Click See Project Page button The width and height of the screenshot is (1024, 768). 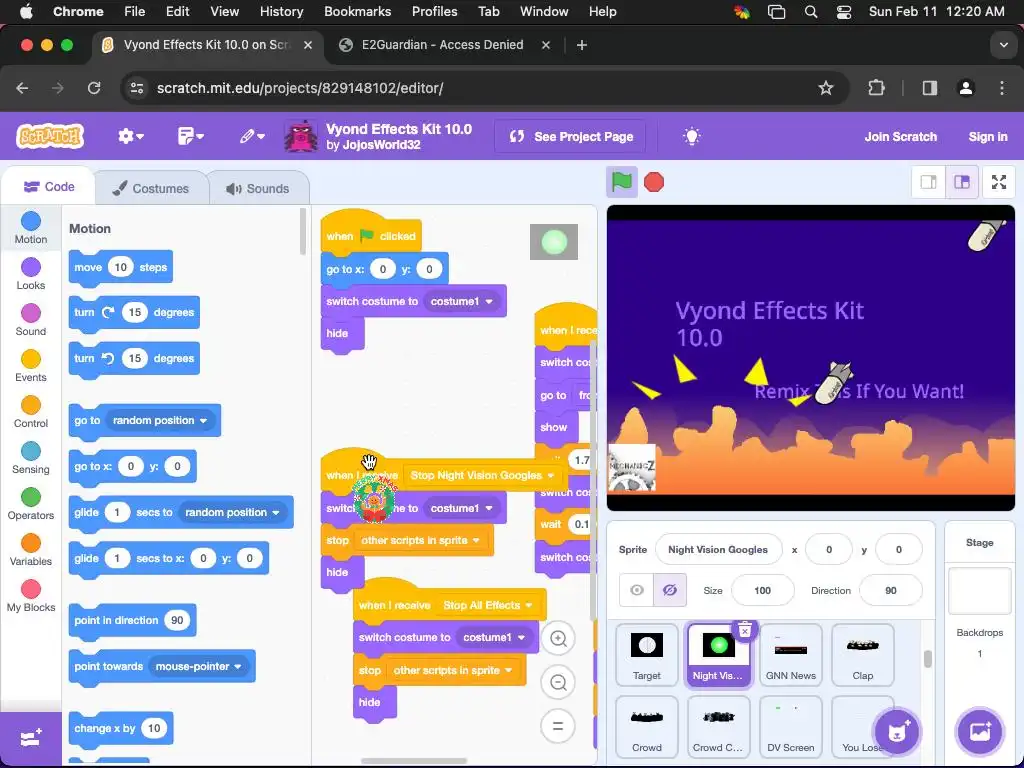[x=571, y=136]
